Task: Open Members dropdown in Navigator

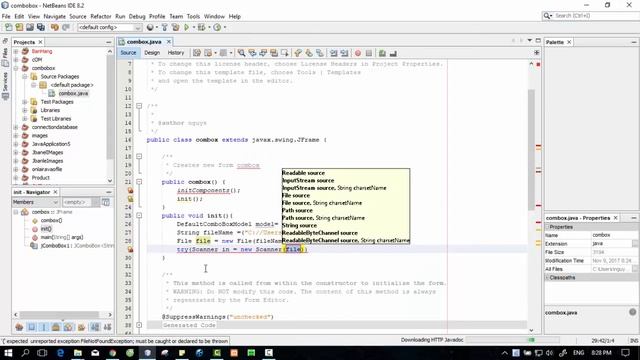Action: 36,202
